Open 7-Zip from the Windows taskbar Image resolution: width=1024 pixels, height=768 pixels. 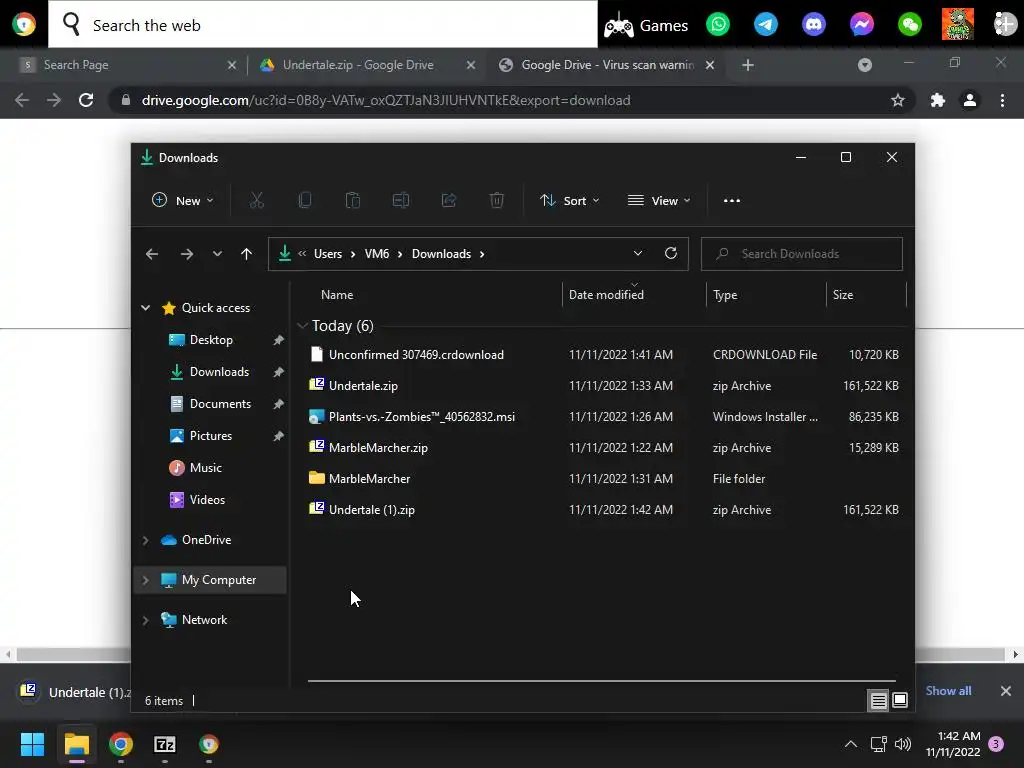pyautogui.click(x=165, y=744)
